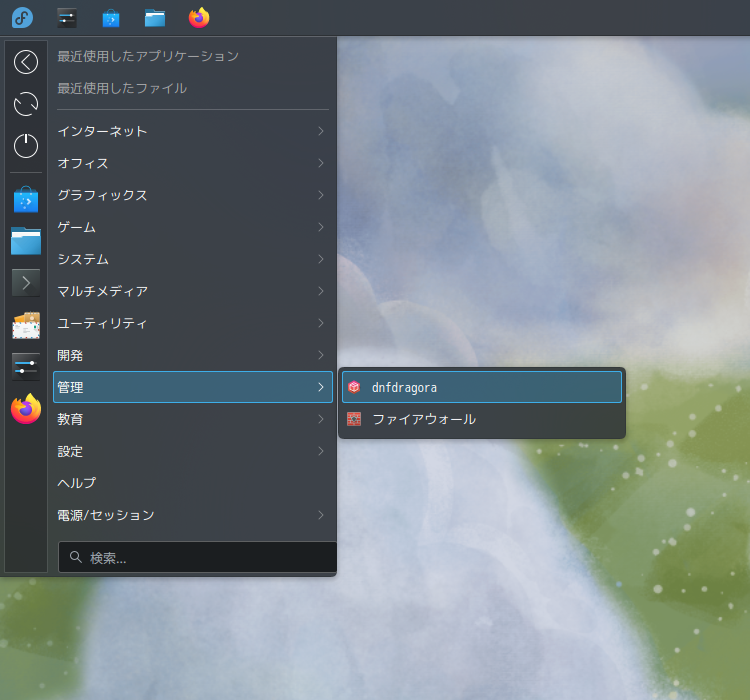Click the back arrow icon in sidebar
750x700 pixels.
coord(26,62)
